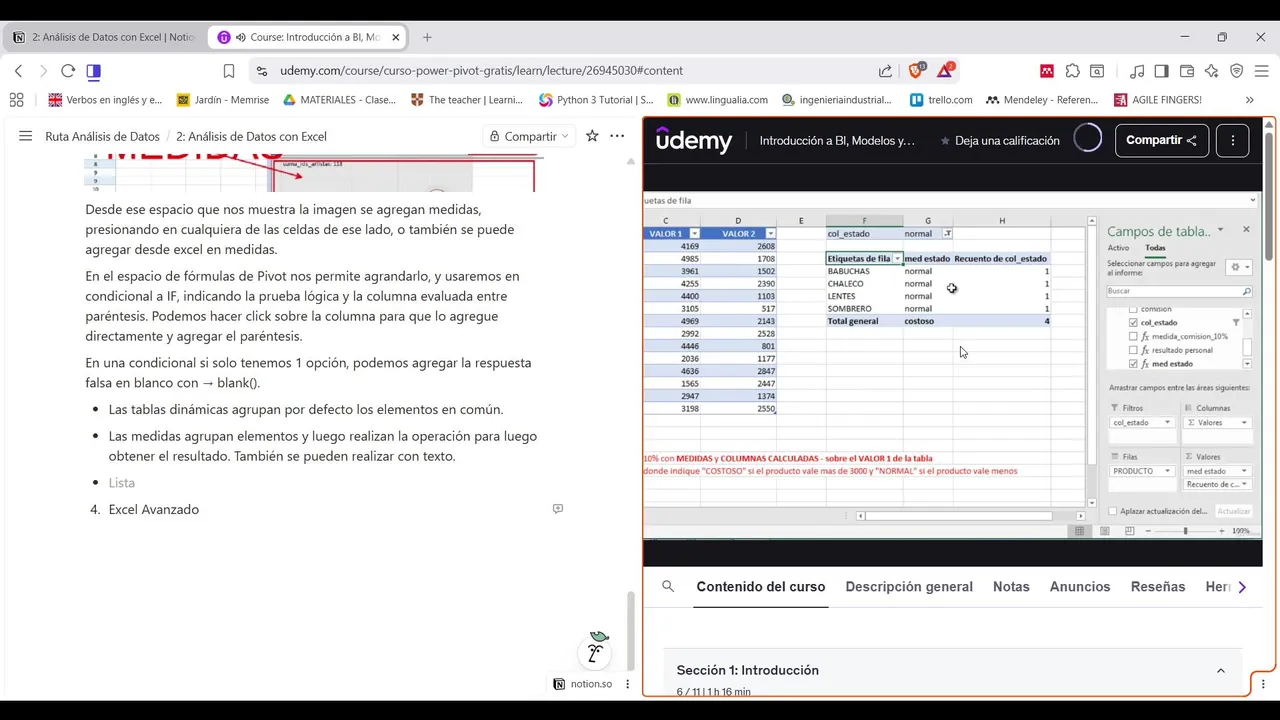The height and width of the screenshot is (720, 1280).
Task: Reload the page with the browser refresh icon
Action: coord(68,71)
